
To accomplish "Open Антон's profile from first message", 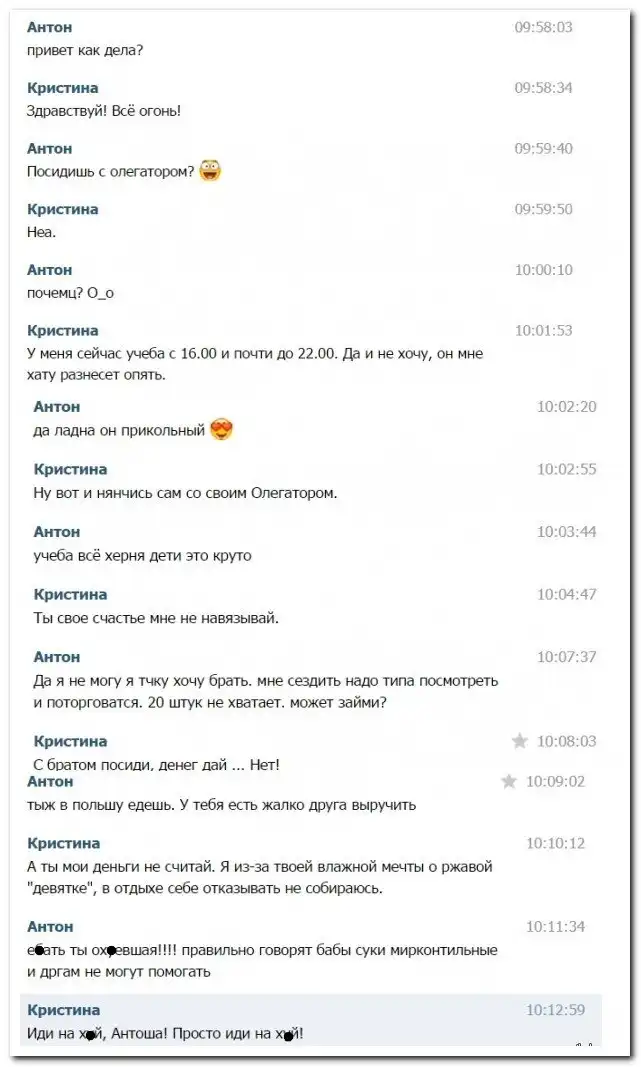I will (50, 27).
